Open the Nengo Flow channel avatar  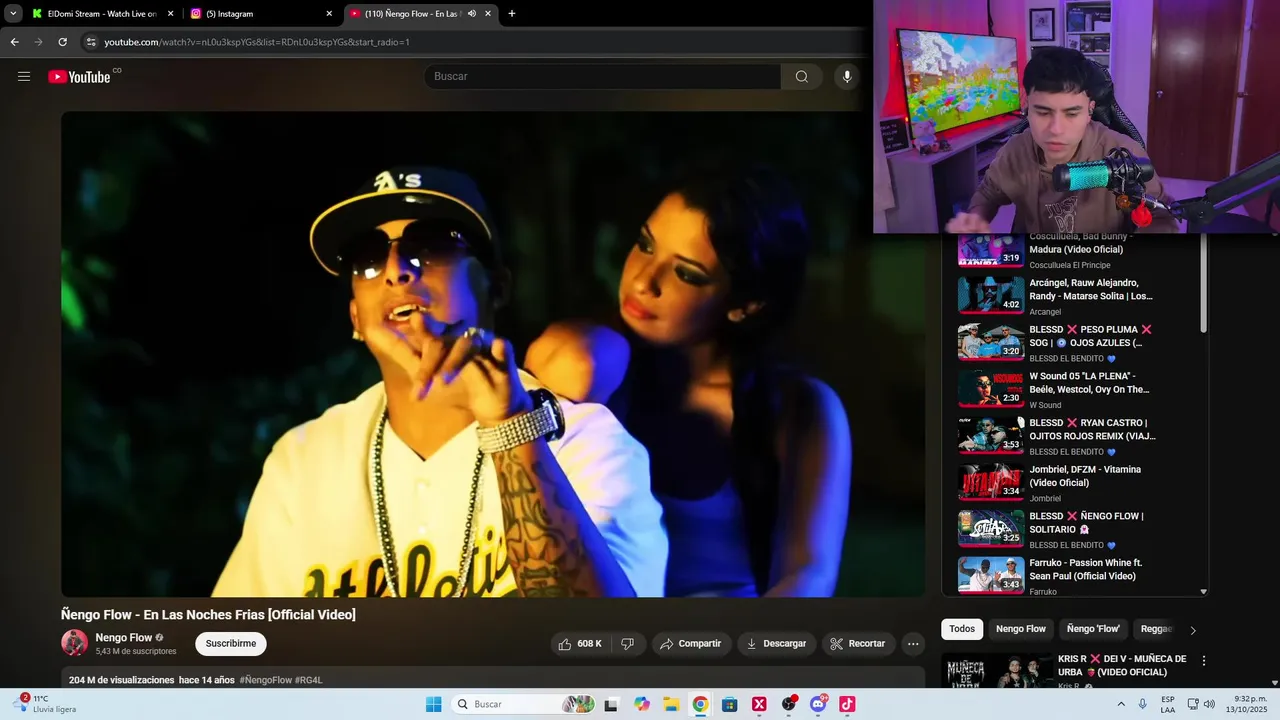tap(75, 643)
